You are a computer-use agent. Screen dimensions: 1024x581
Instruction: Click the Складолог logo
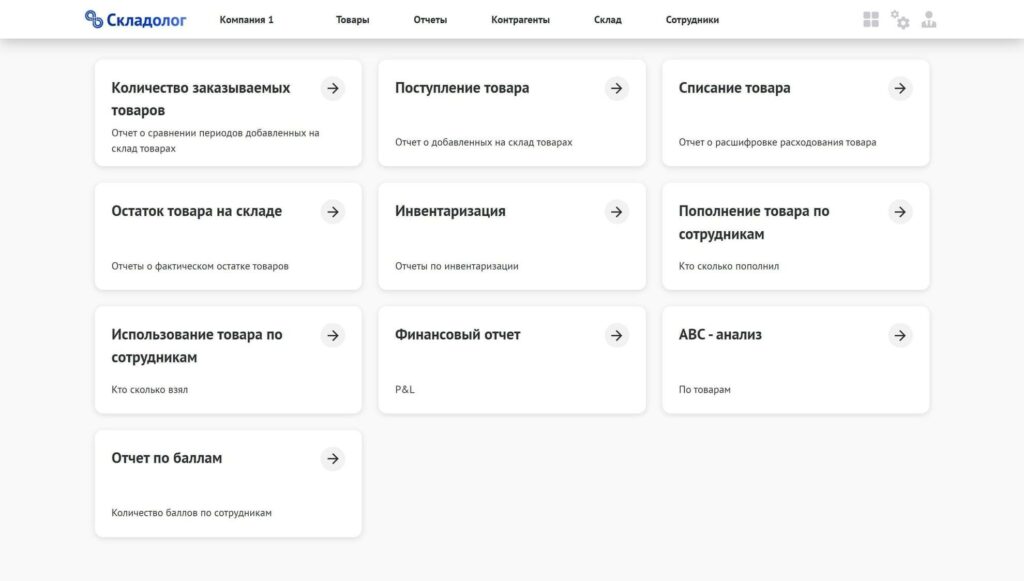coord(135,20)
